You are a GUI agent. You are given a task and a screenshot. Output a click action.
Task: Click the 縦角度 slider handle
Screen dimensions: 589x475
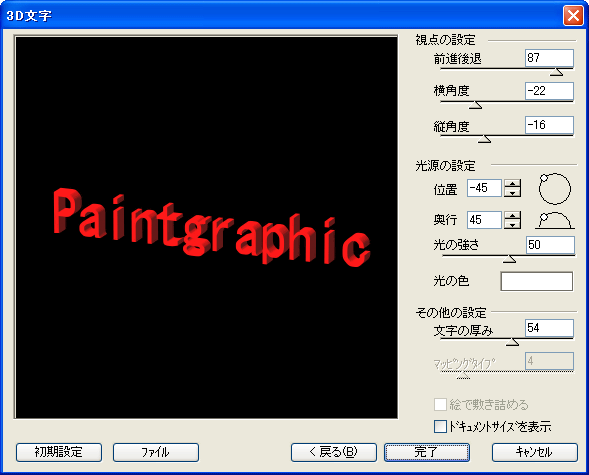pyautogui.click(x=485, y=139)
